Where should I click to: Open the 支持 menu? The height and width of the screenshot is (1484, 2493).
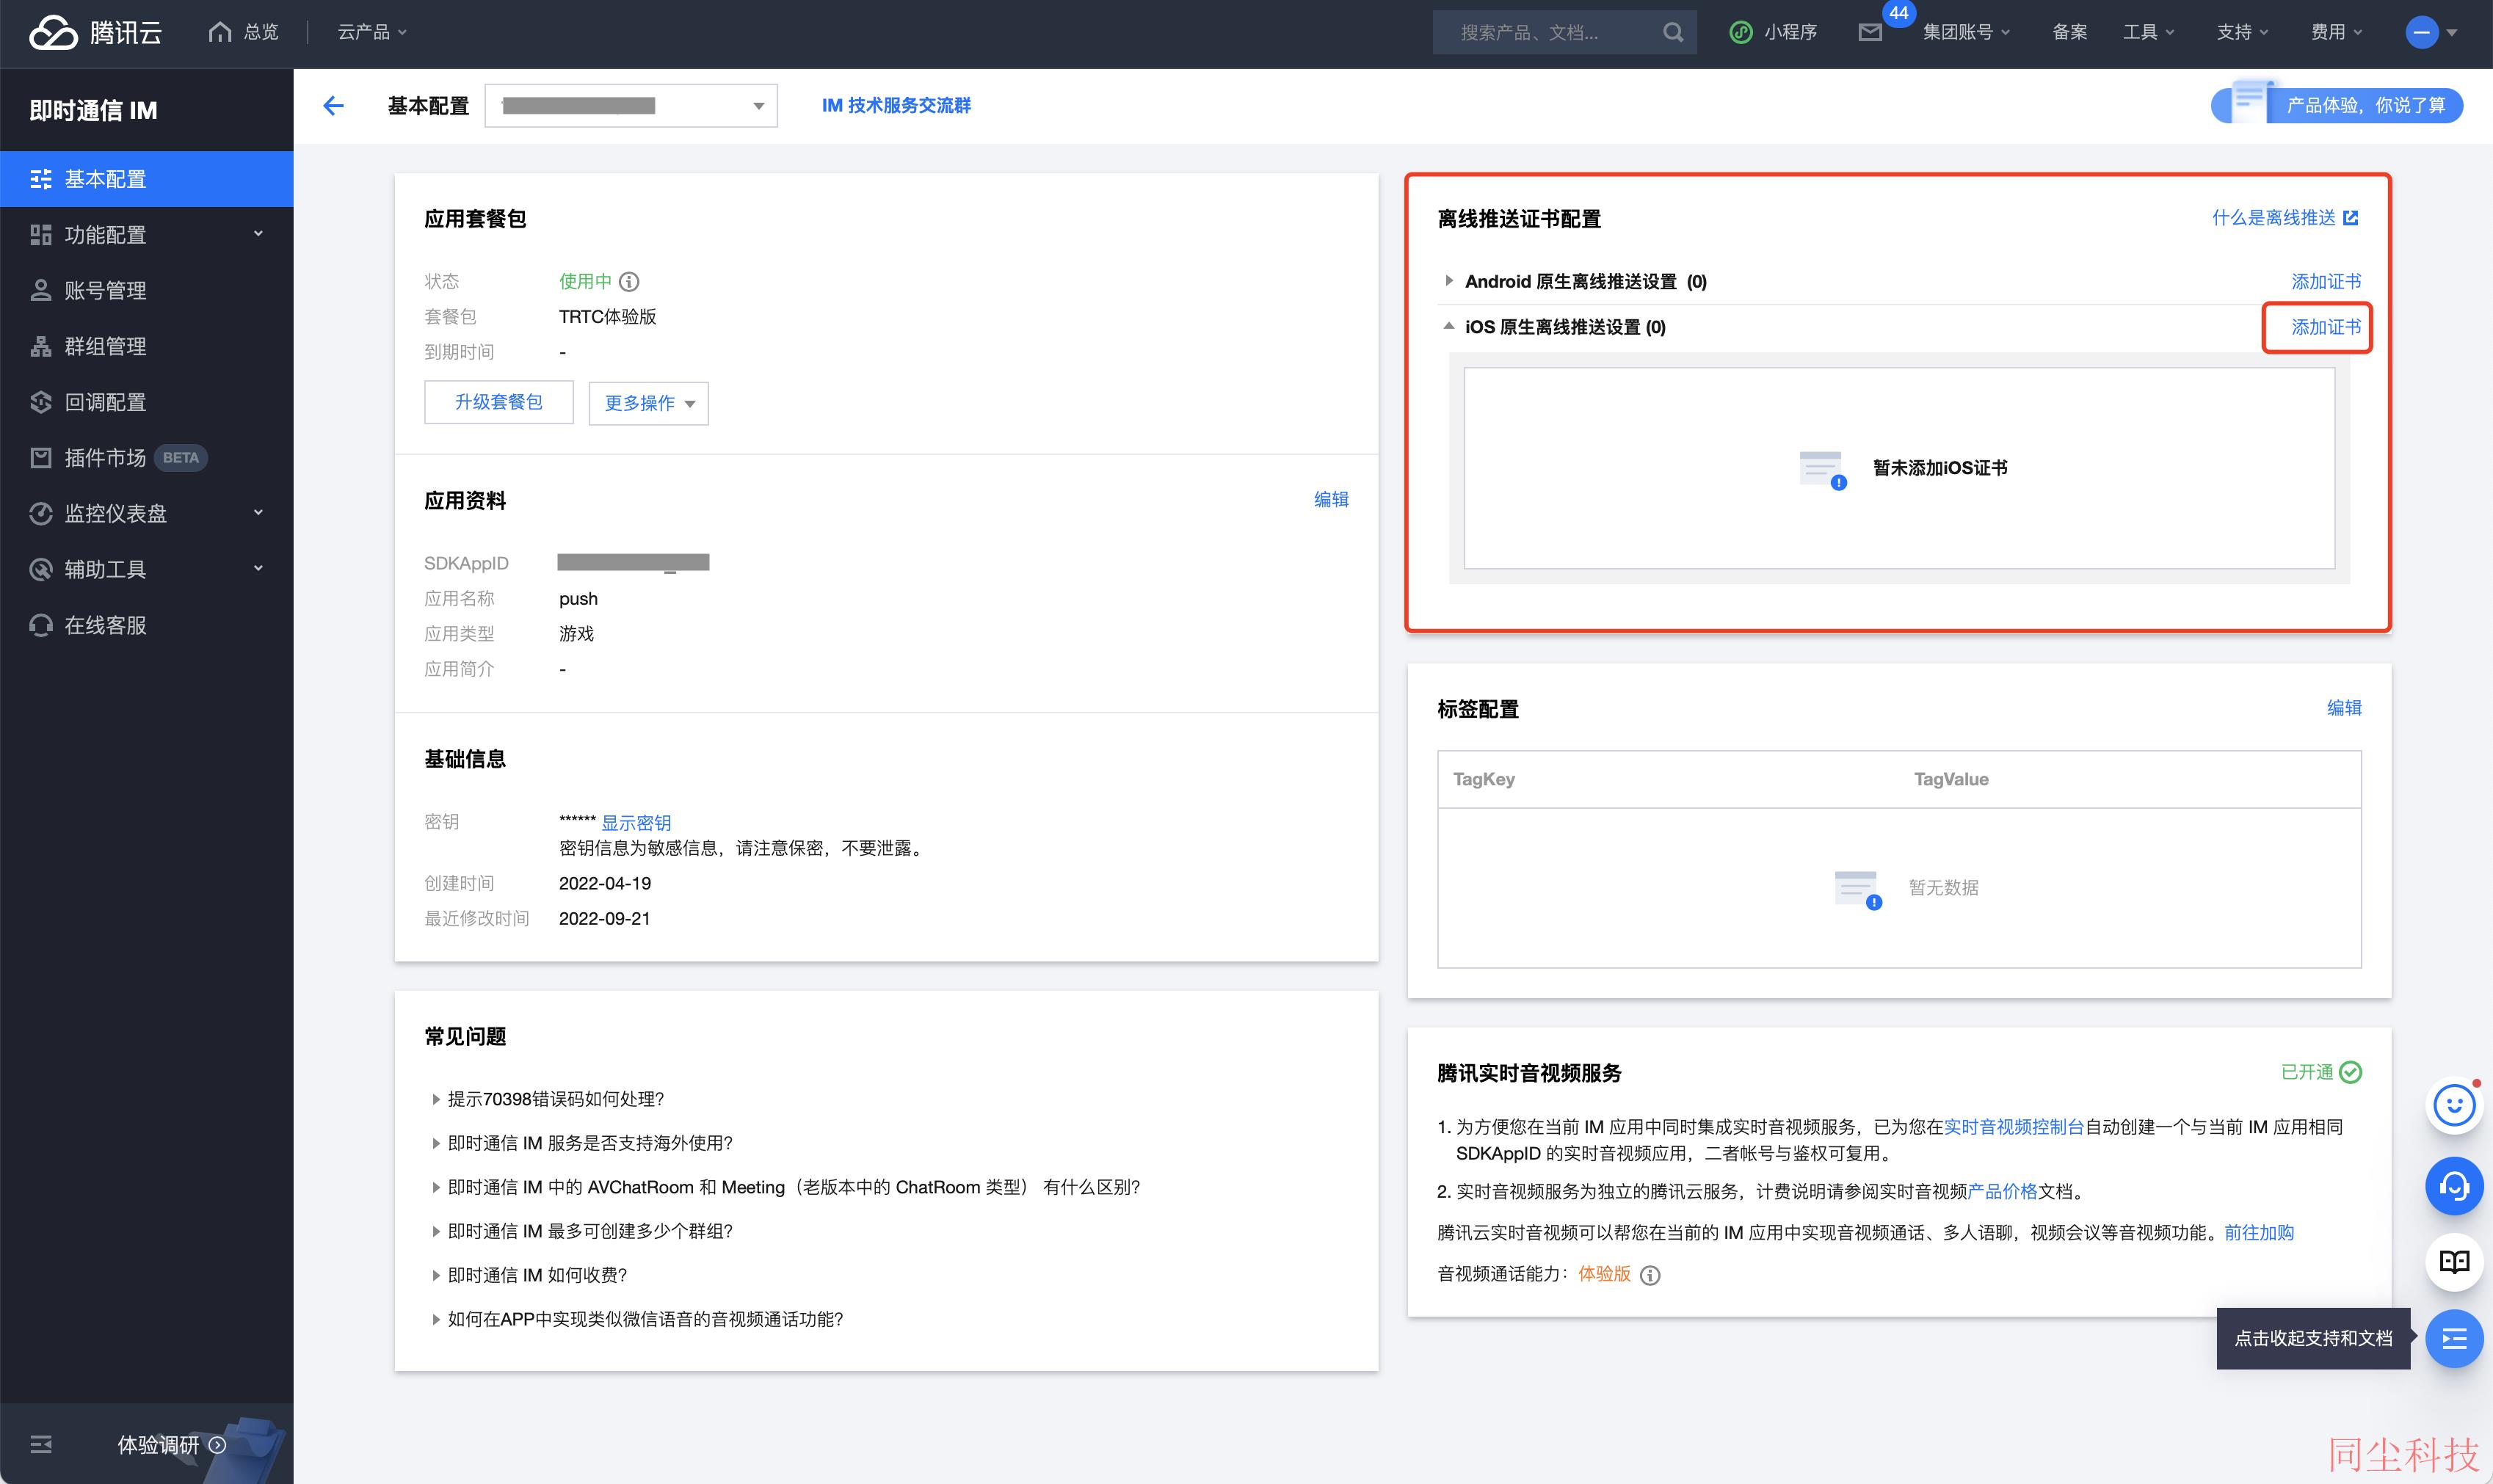(x=2242, y=32)
